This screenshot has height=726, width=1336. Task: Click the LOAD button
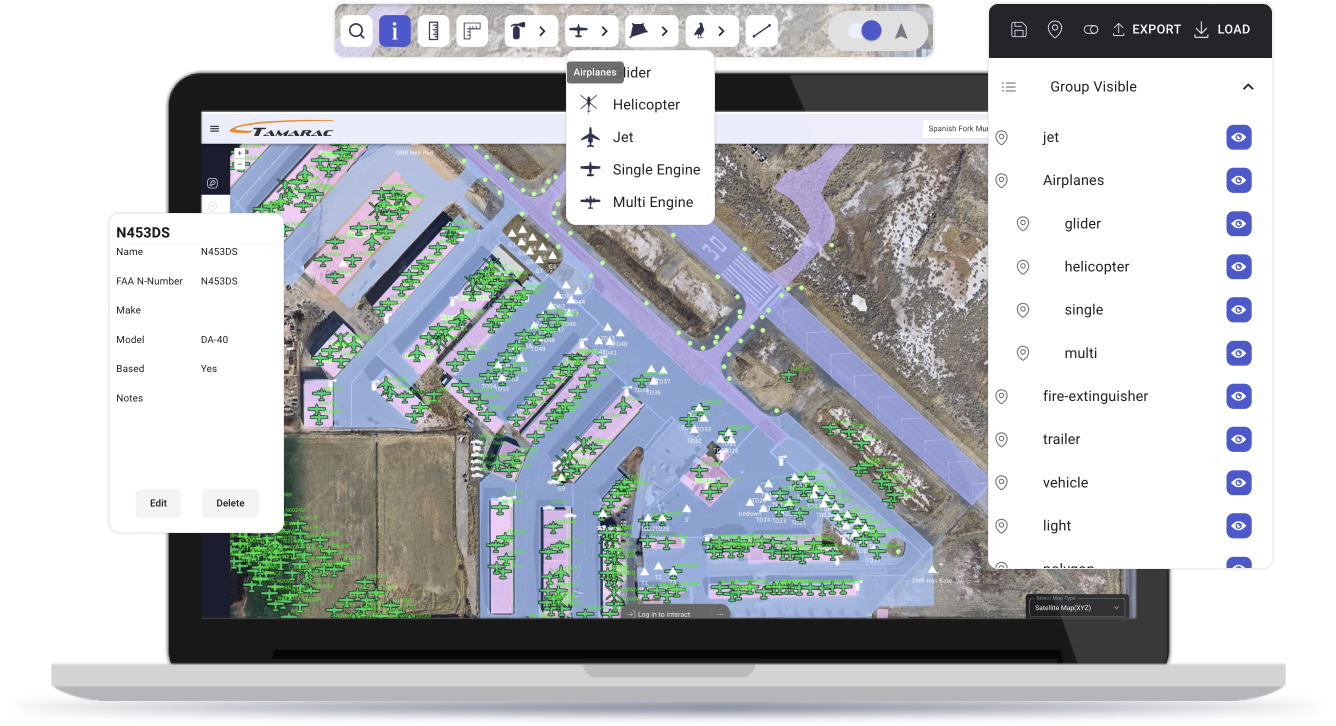coord(1222,30)
